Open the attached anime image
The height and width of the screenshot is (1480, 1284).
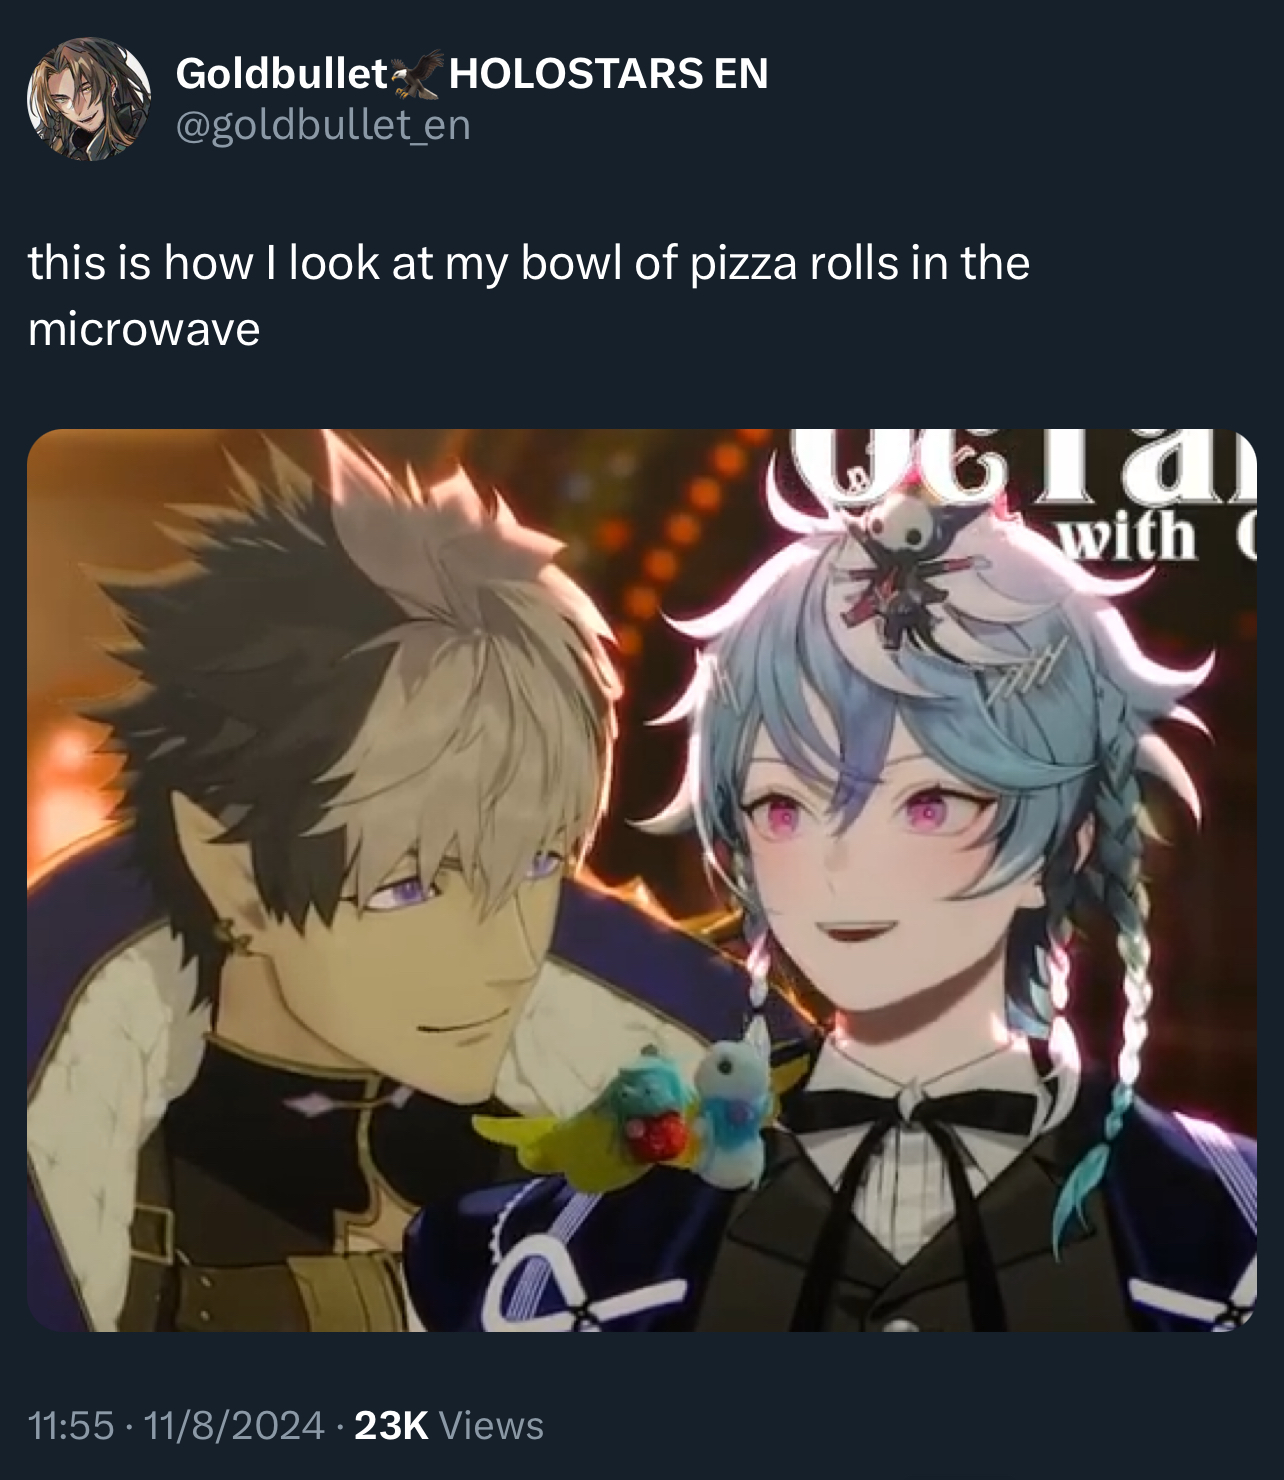(641, 880)
